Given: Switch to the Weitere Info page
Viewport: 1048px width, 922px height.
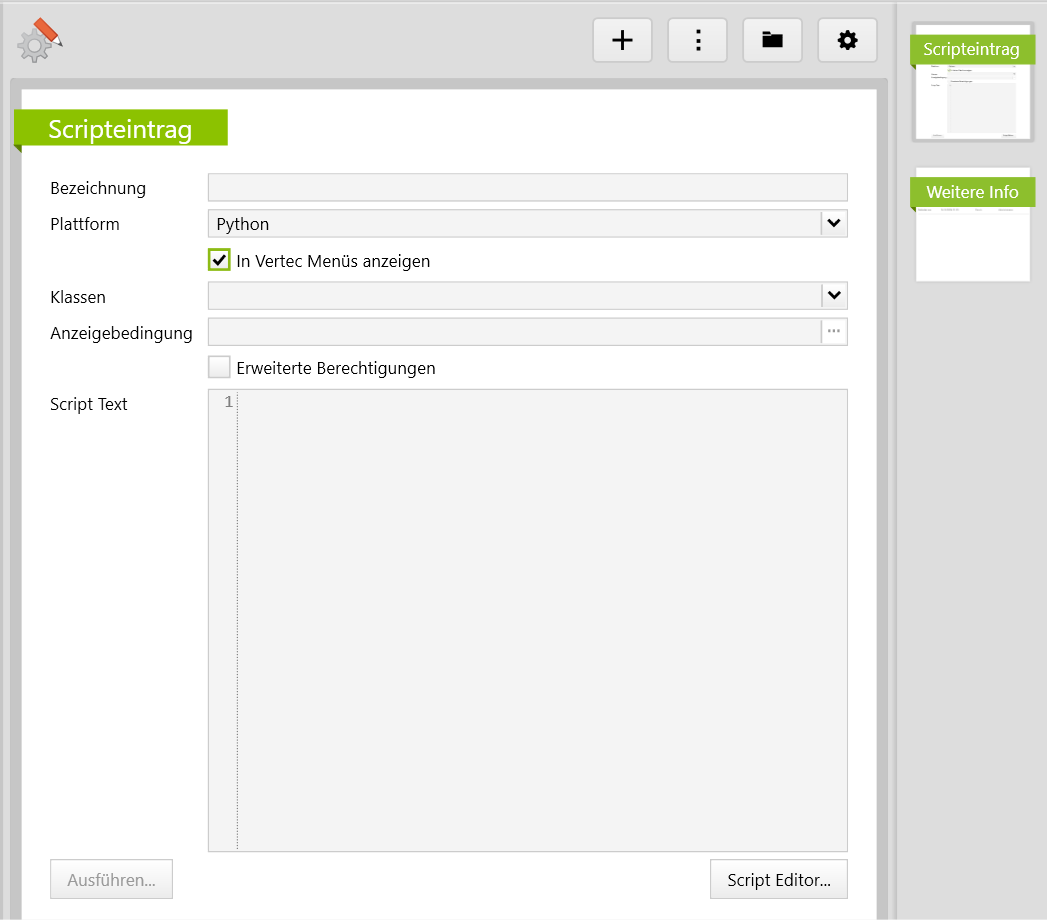Looking at the screenshot, I should coord(972,192).
